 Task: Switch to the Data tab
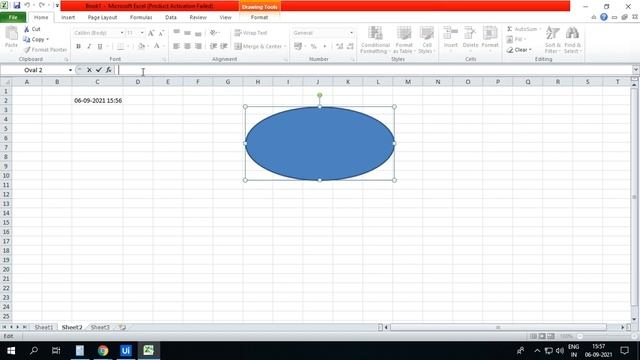pyautogui.click(x=171, y=17)
